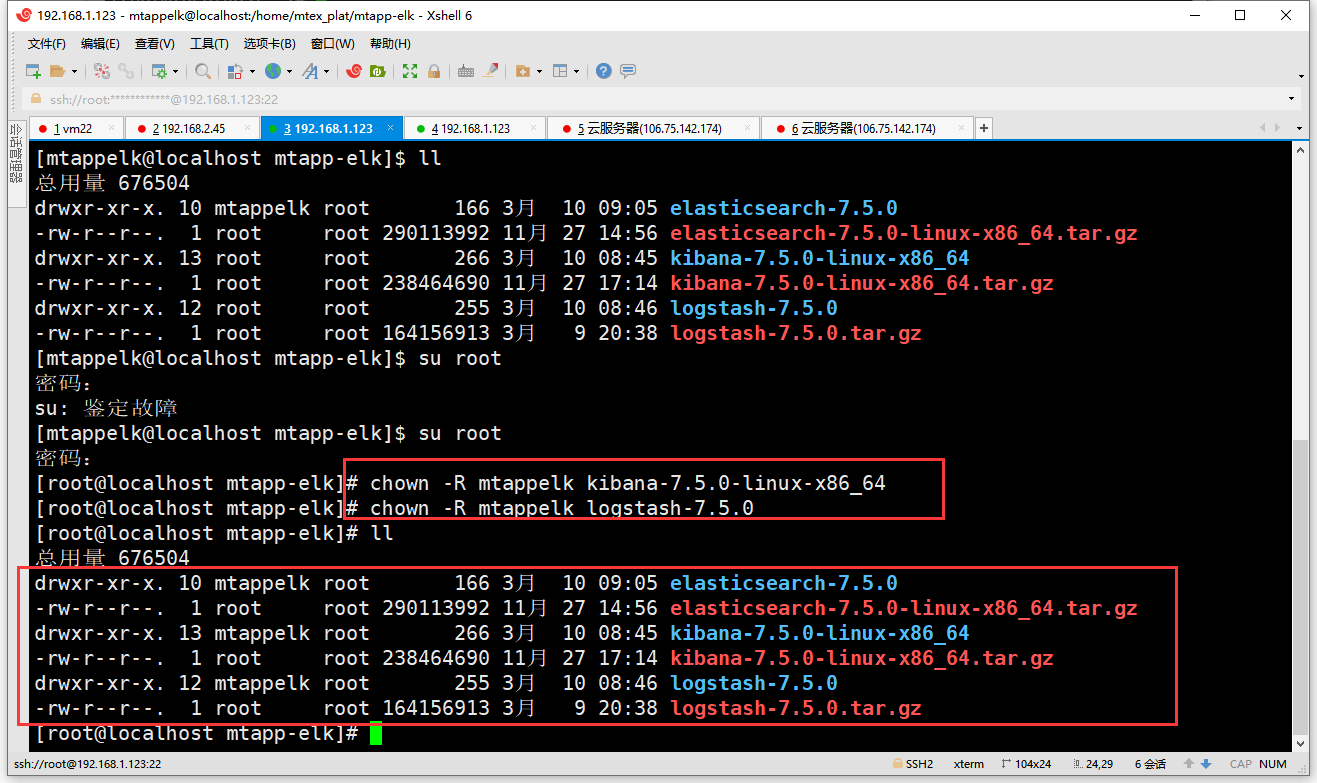
Task: Click SSH2 in the status bar
Action: (x=912, y=764)
